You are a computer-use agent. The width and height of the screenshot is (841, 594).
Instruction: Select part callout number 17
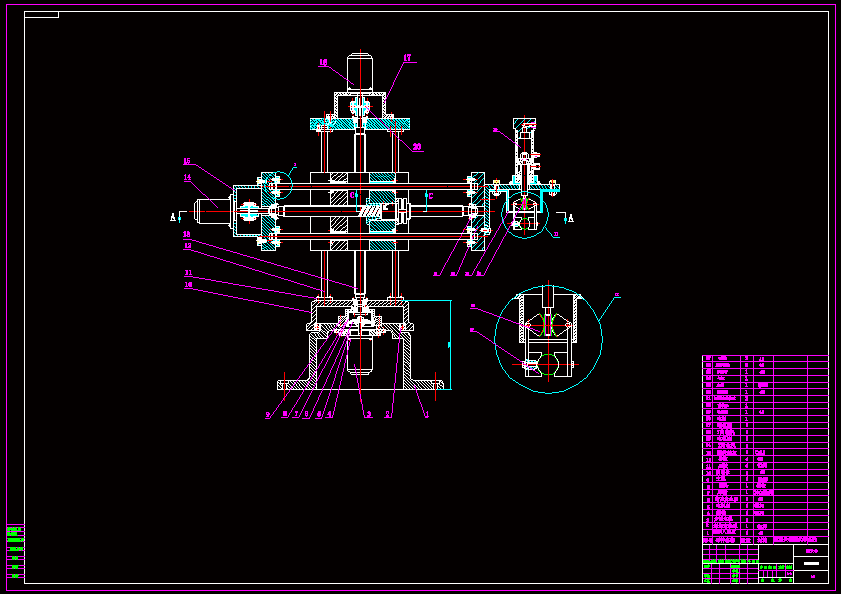point(407,58)
